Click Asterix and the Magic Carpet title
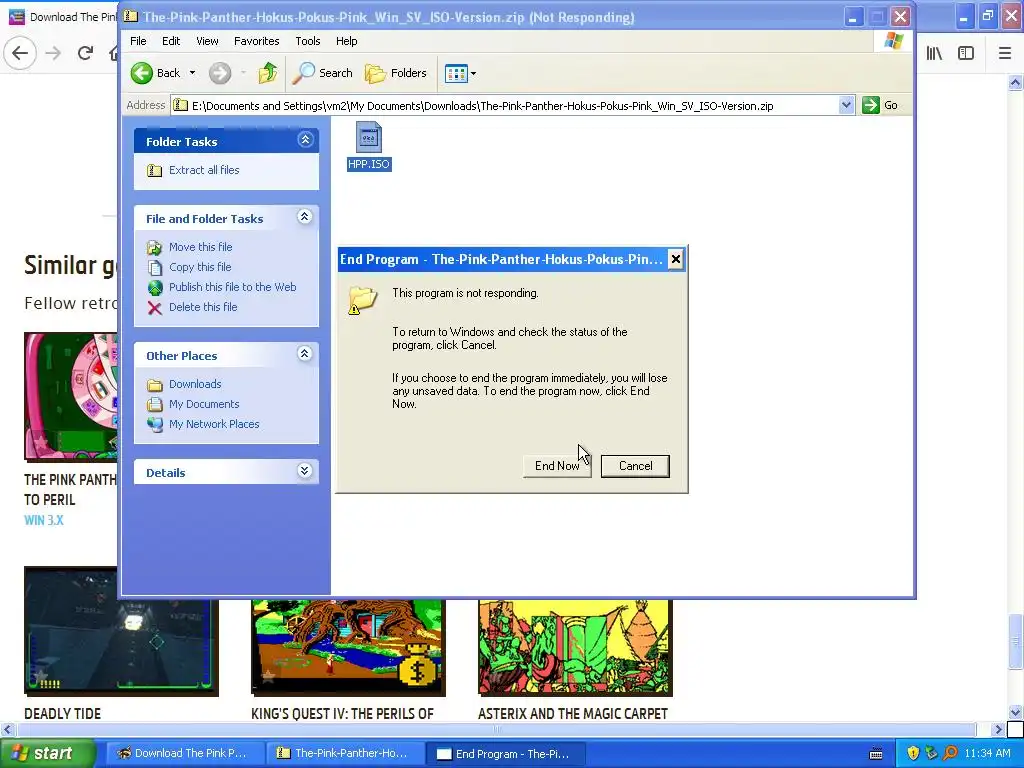 pos(573,714)
